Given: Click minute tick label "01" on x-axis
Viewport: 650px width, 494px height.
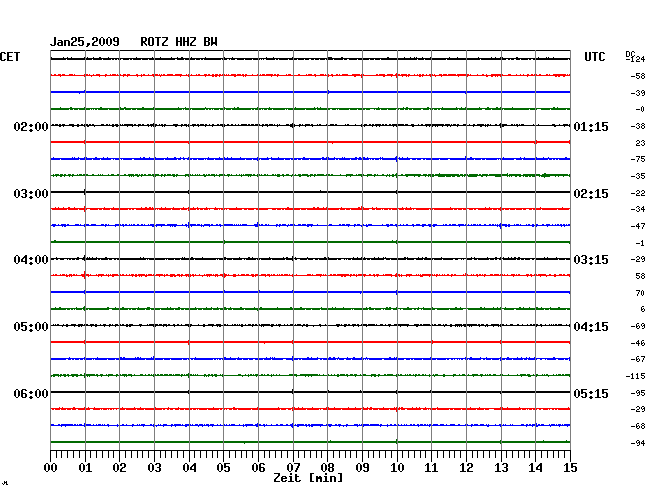Looking at the screenshot, I should pyautogui.click(x=85, y=468).
